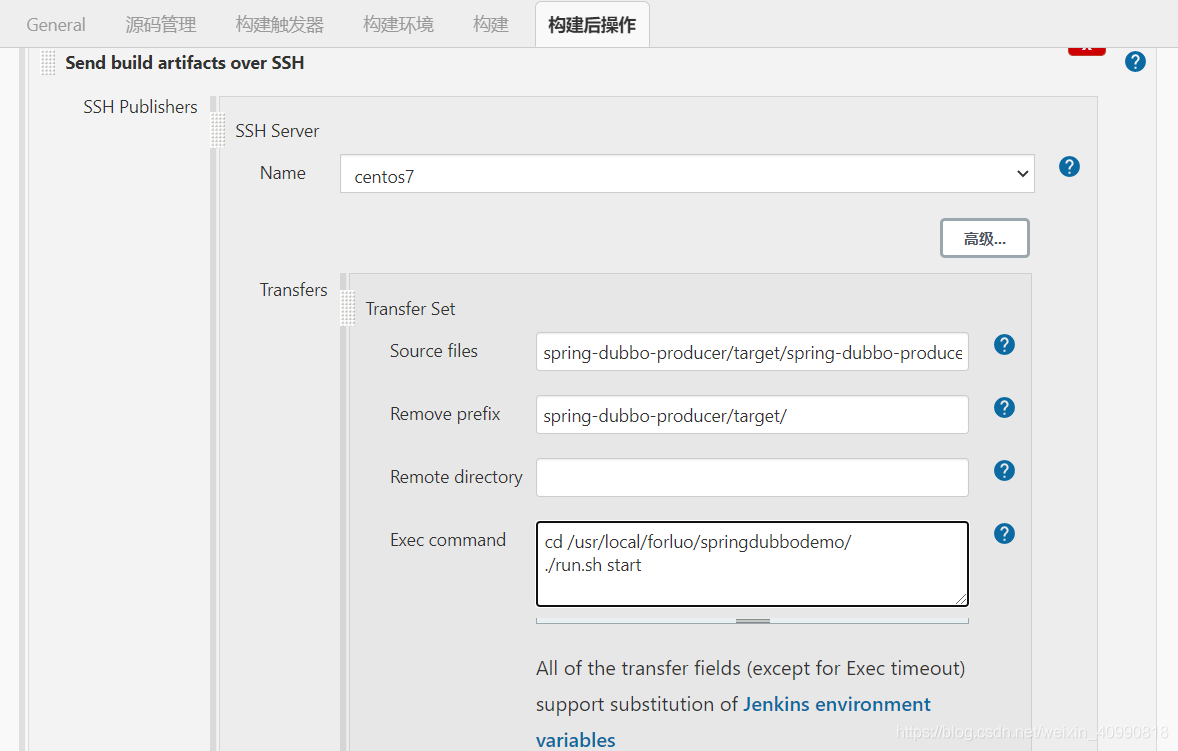
Task: Focus the Exec command text area
Action: (x=752, y=564)
